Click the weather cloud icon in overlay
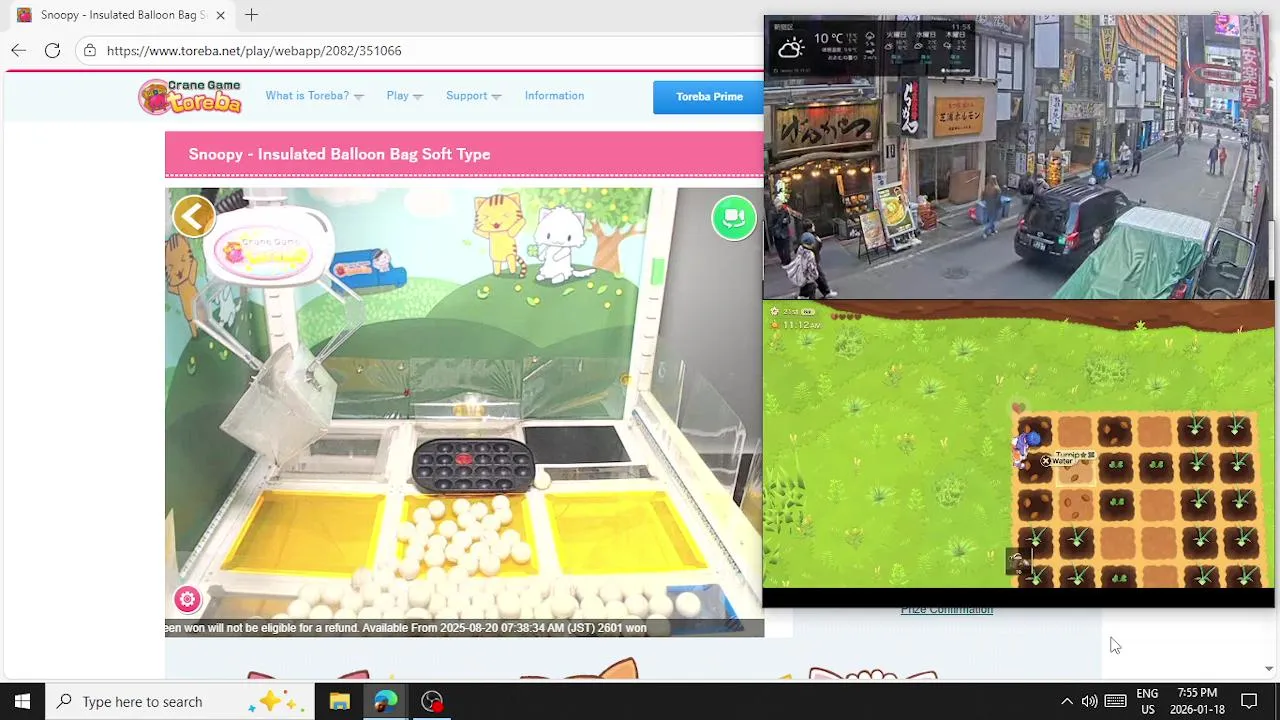The height and width of the screenshot is (720, 1280). (x=791, y=47)
